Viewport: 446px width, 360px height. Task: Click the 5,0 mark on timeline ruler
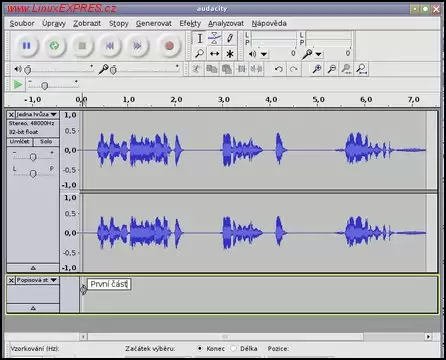[318, 99]
